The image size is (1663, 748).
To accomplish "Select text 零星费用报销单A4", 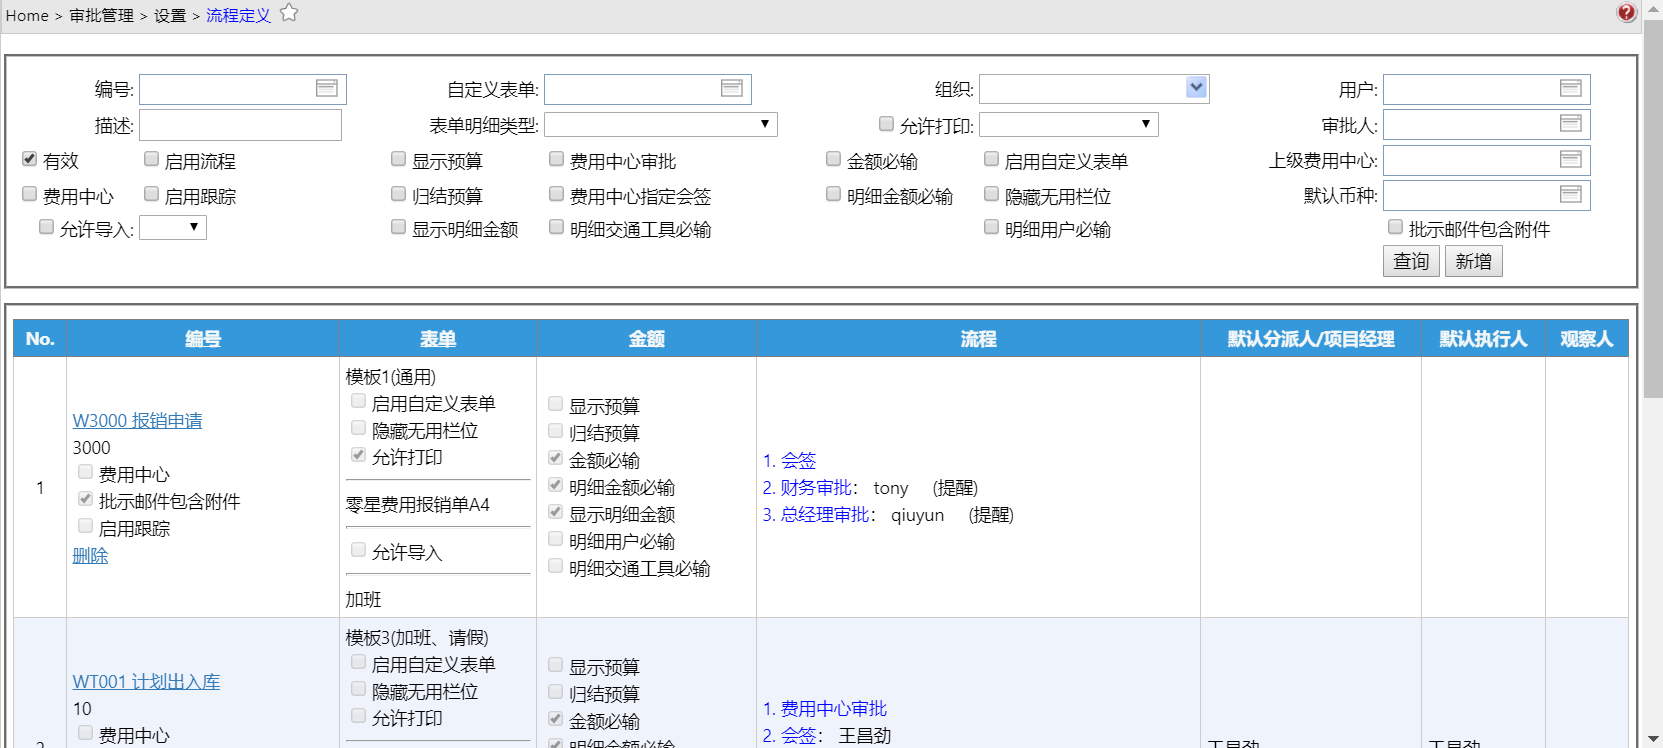I will pyautogui.click(x=418, y=505).
